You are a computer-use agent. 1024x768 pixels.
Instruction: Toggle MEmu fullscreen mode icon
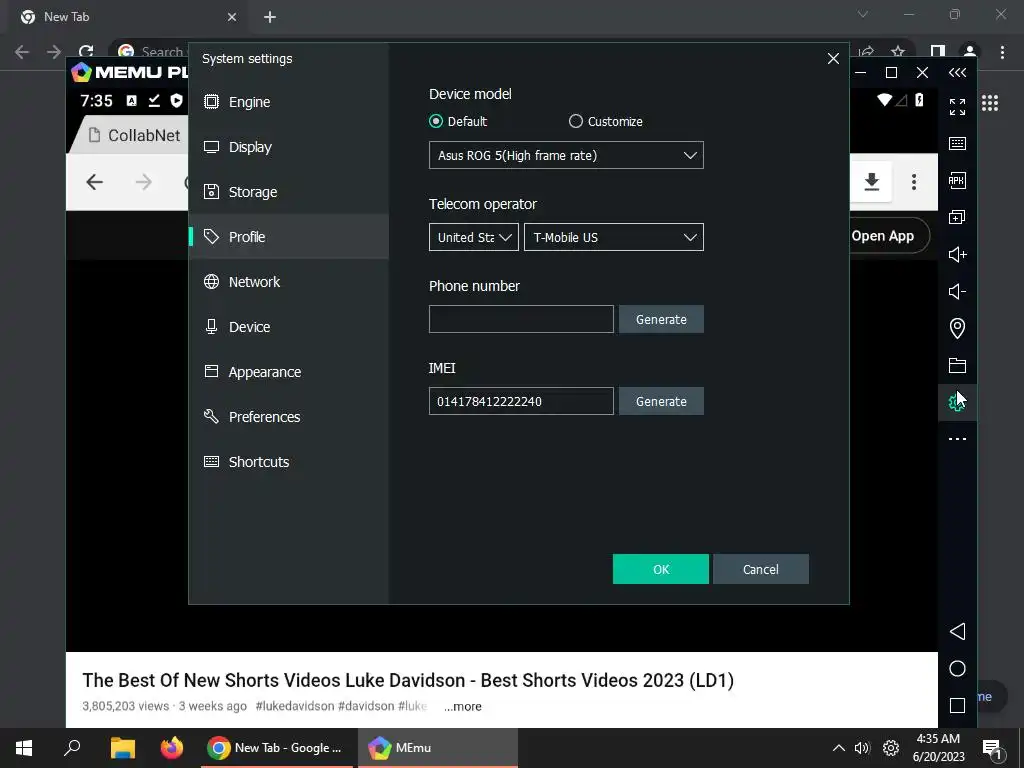coord(957,107)
